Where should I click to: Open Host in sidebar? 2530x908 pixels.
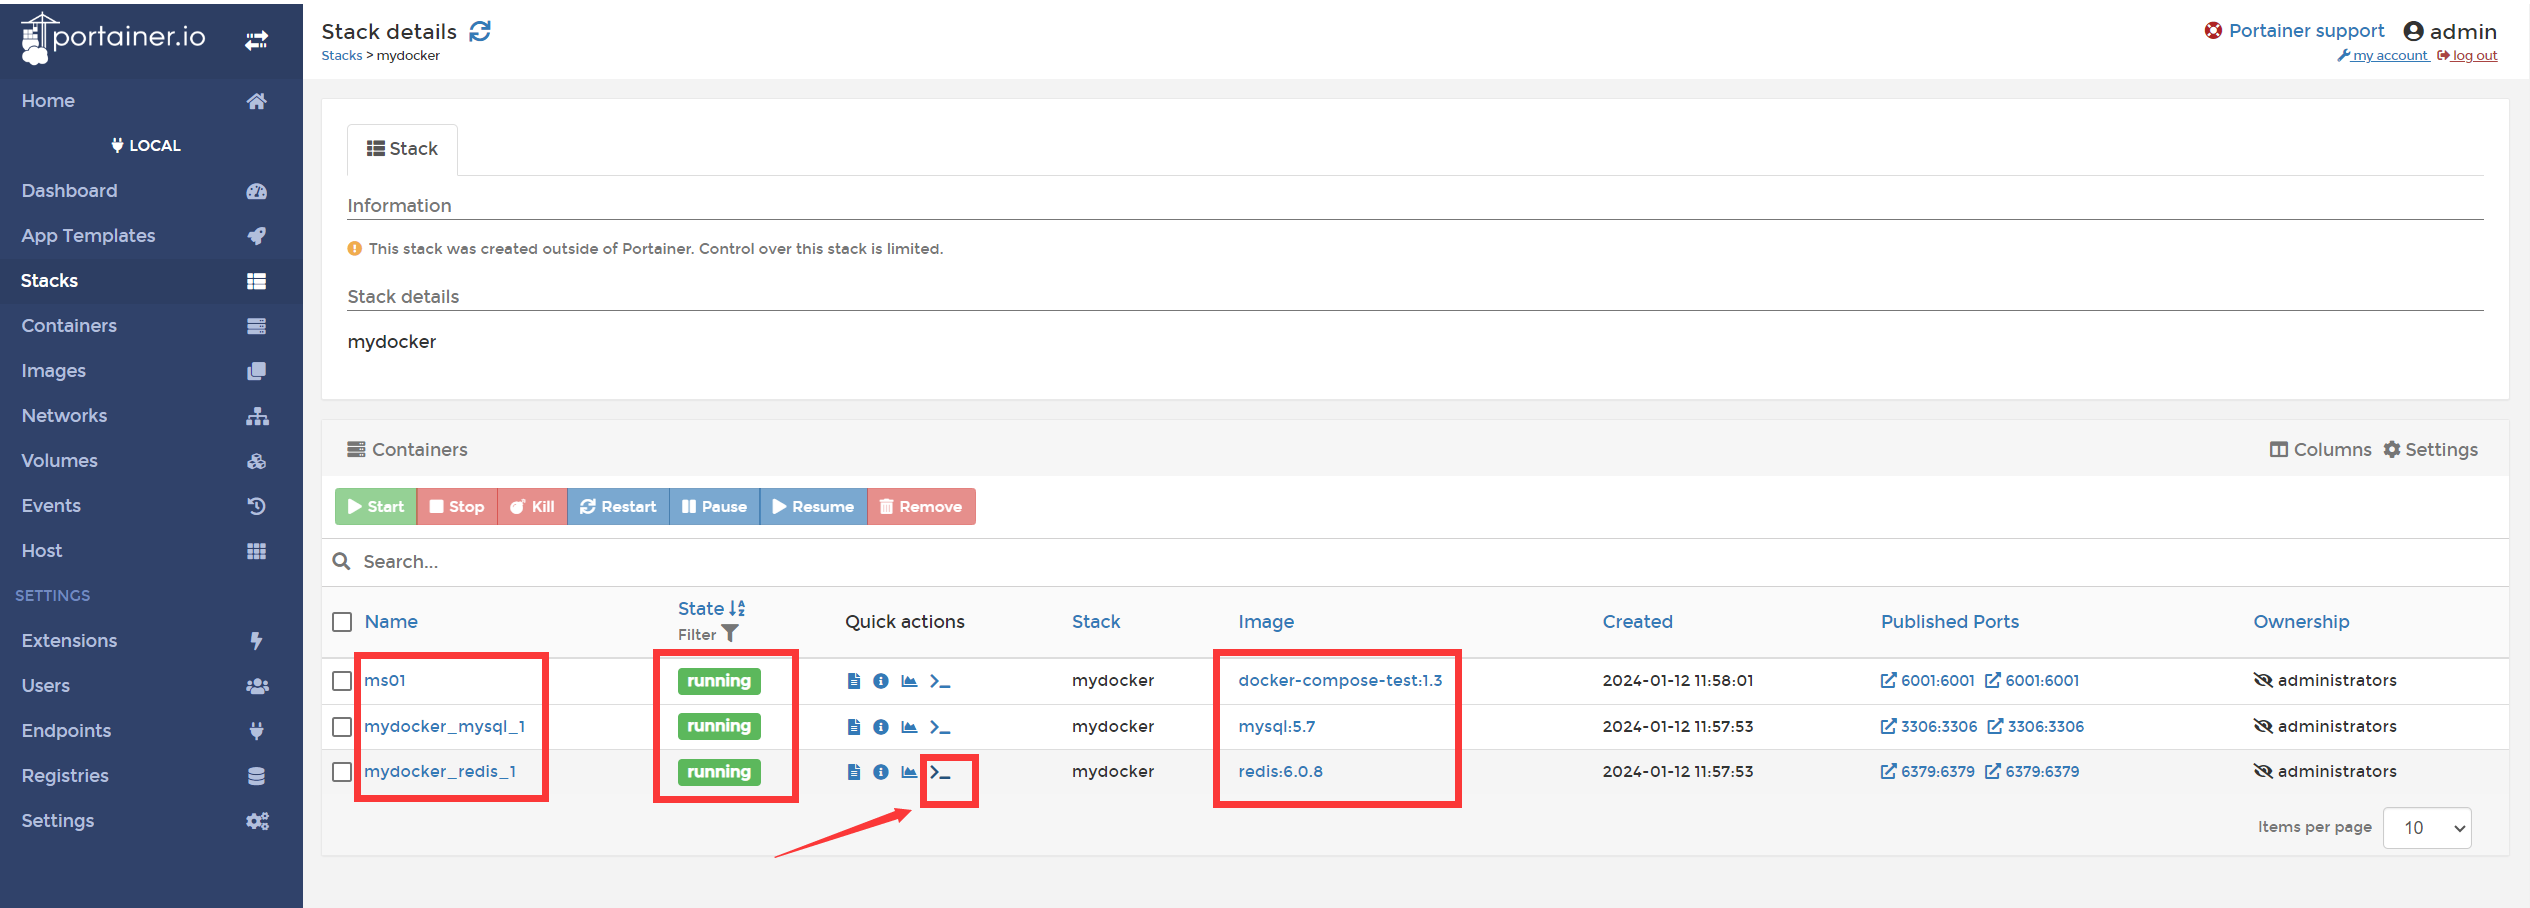[151, 551]
